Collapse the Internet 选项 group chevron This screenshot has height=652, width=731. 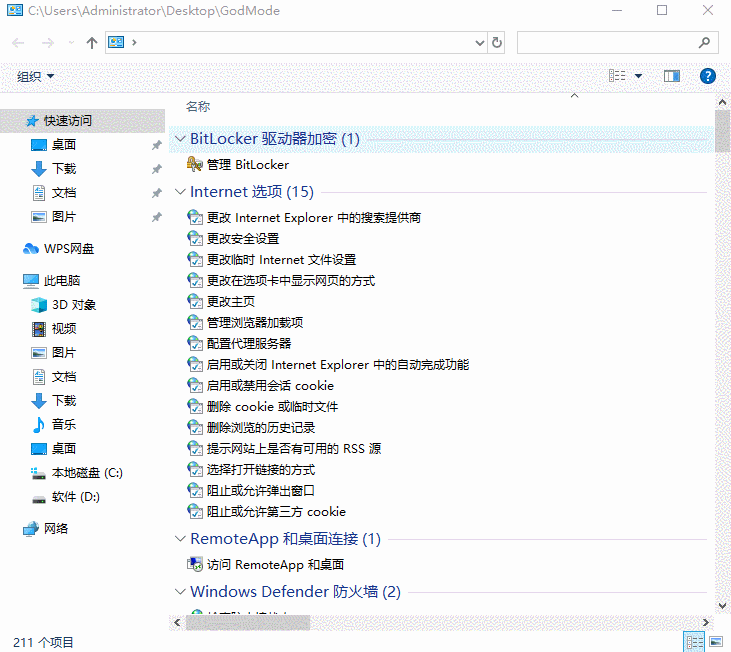180,192
